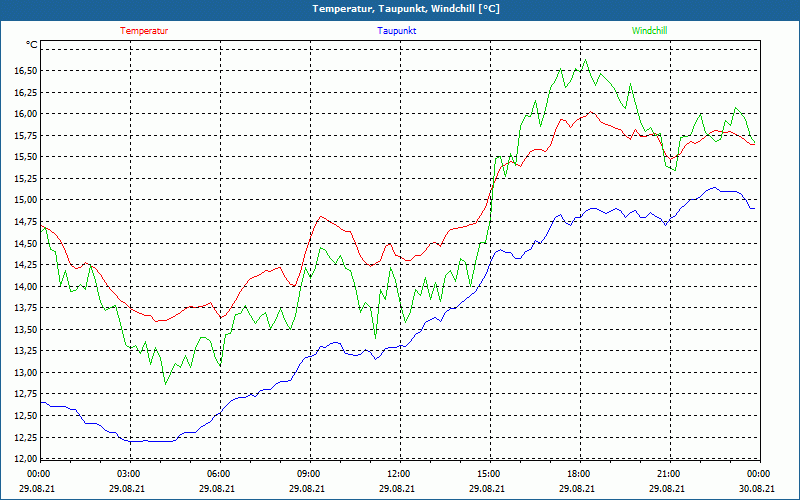Screen dimensions: 800x500
Task: Click the '16,50' y-axis value
Action: coord(26,71)
